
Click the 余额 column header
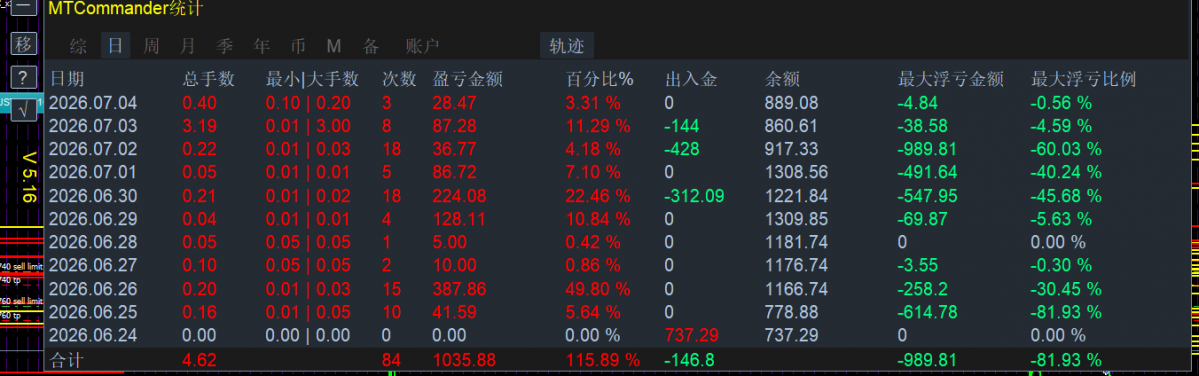pyautogui.click(x=782, y=79)
